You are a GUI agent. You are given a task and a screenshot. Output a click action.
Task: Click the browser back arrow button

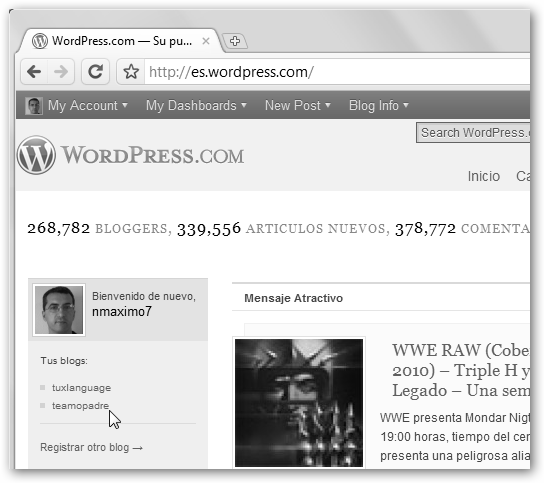pos(34,72)
